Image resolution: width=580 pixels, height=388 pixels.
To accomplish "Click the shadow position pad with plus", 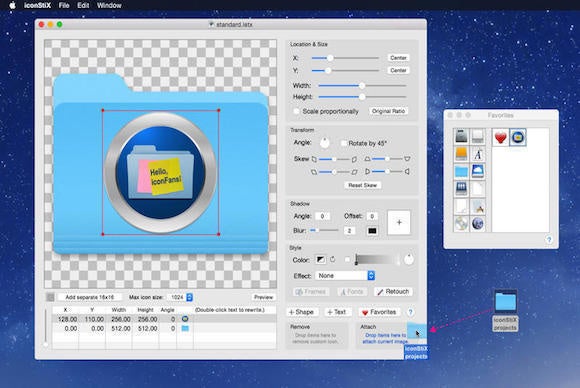I will click(x=399, y=223).
